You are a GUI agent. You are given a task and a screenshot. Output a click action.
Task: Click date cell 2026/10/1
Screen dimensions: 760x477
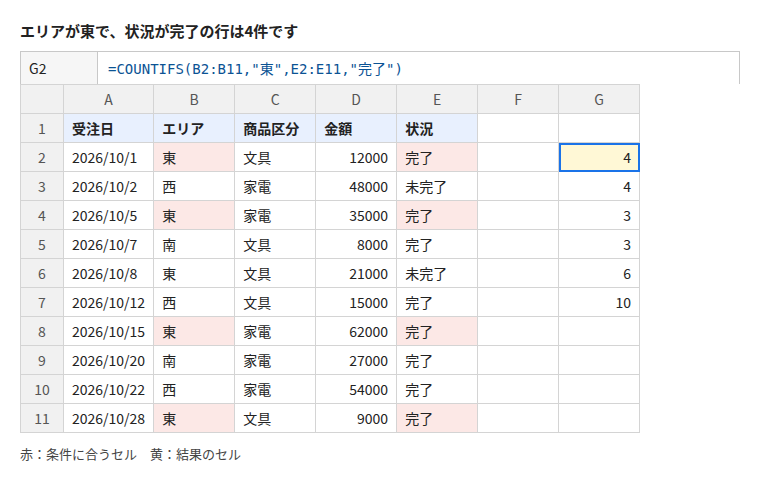tap(109, 158)
